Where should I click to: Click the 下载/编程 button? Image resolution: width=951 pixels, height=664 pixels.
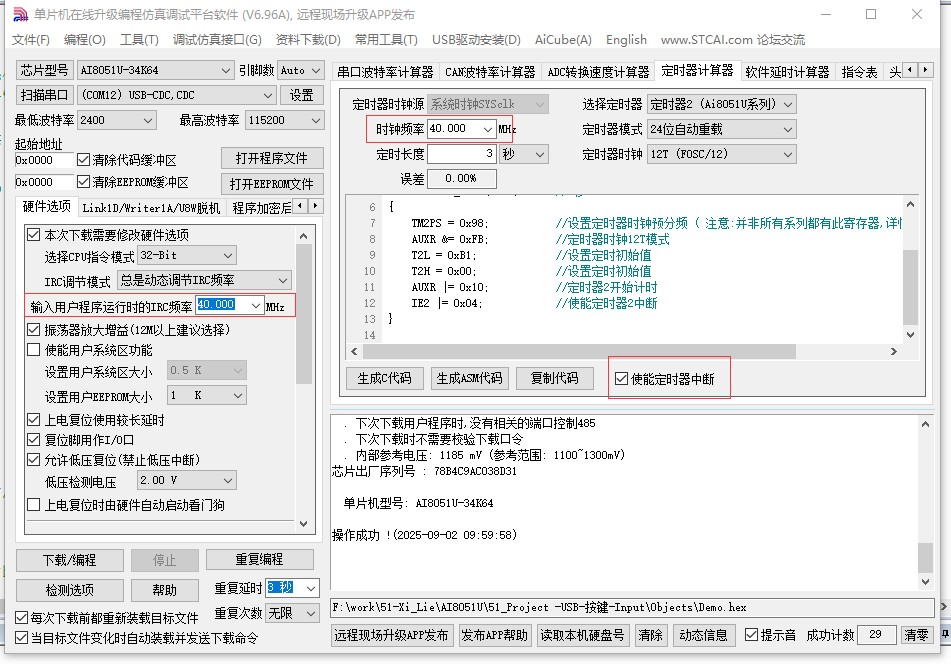tap(69, 559)
